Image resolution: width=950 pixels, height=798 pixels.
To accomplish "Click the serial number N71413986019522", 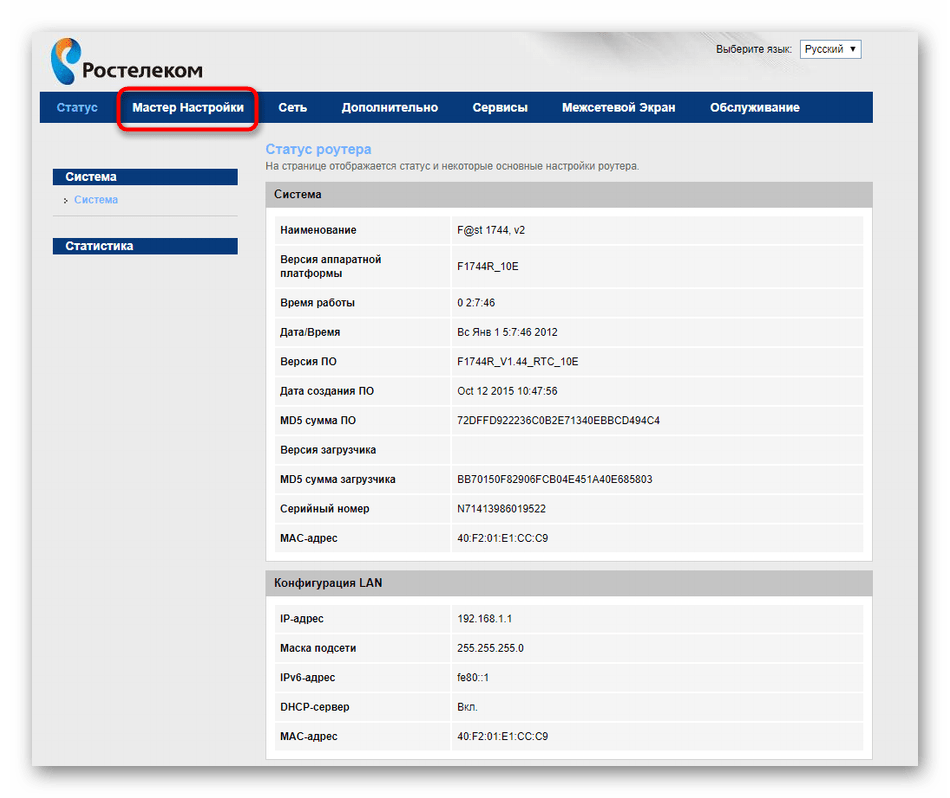I will (501, 509).
